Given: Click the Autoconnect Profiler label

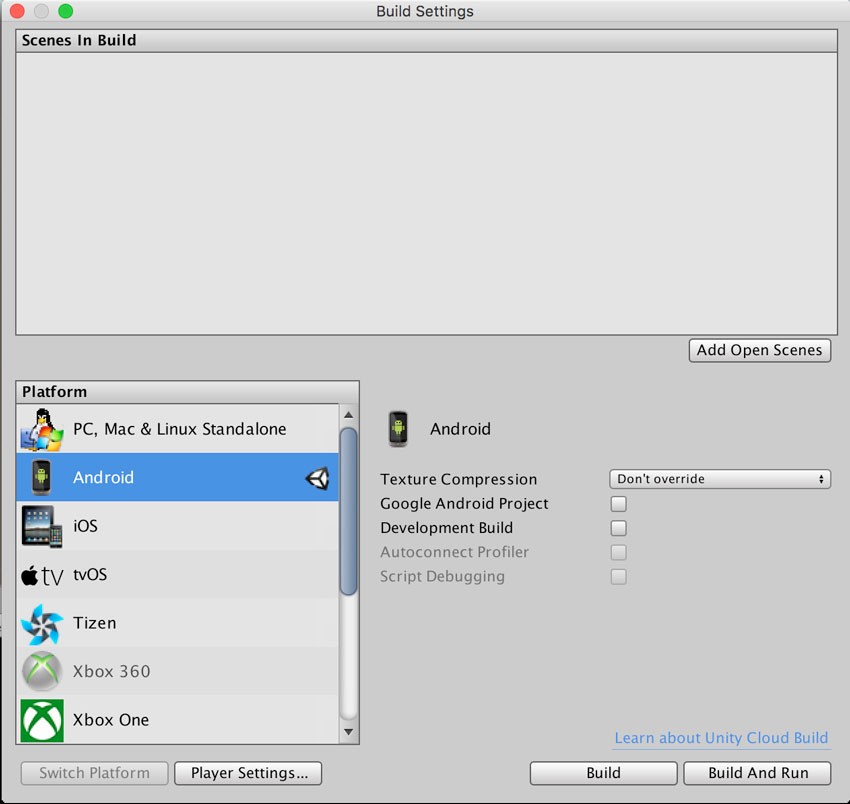Looking at the screenshot, I should pos(454,552).
